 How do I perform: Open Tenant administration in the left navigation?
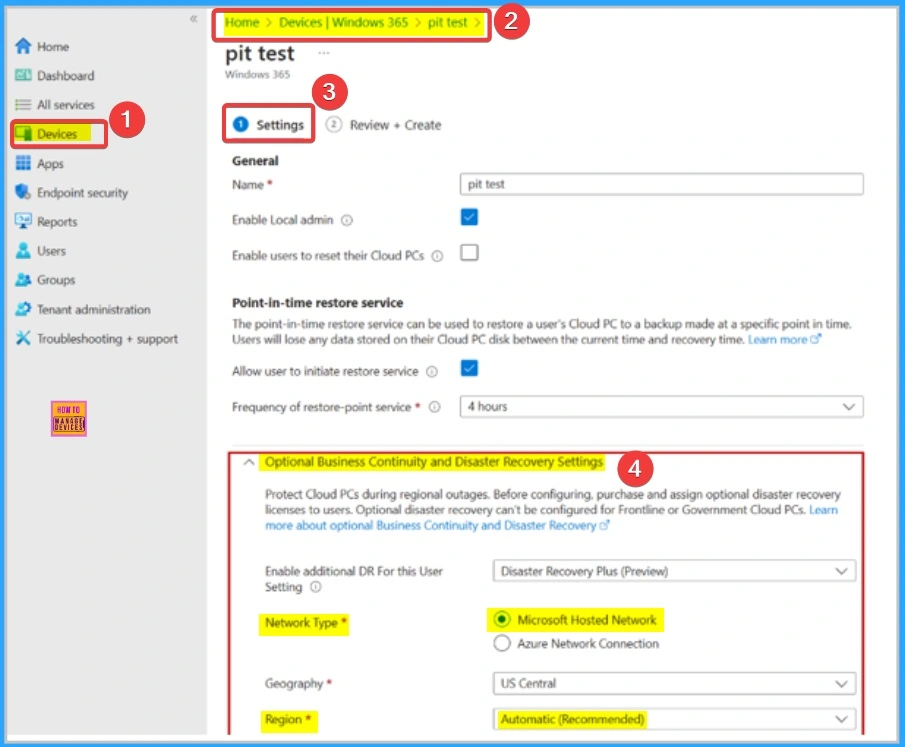click(94, 309)
